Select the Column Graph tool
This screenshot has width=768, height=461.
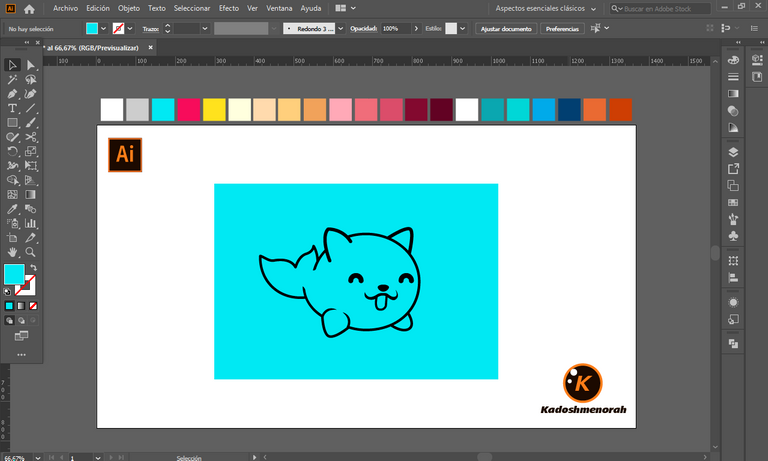30,223
